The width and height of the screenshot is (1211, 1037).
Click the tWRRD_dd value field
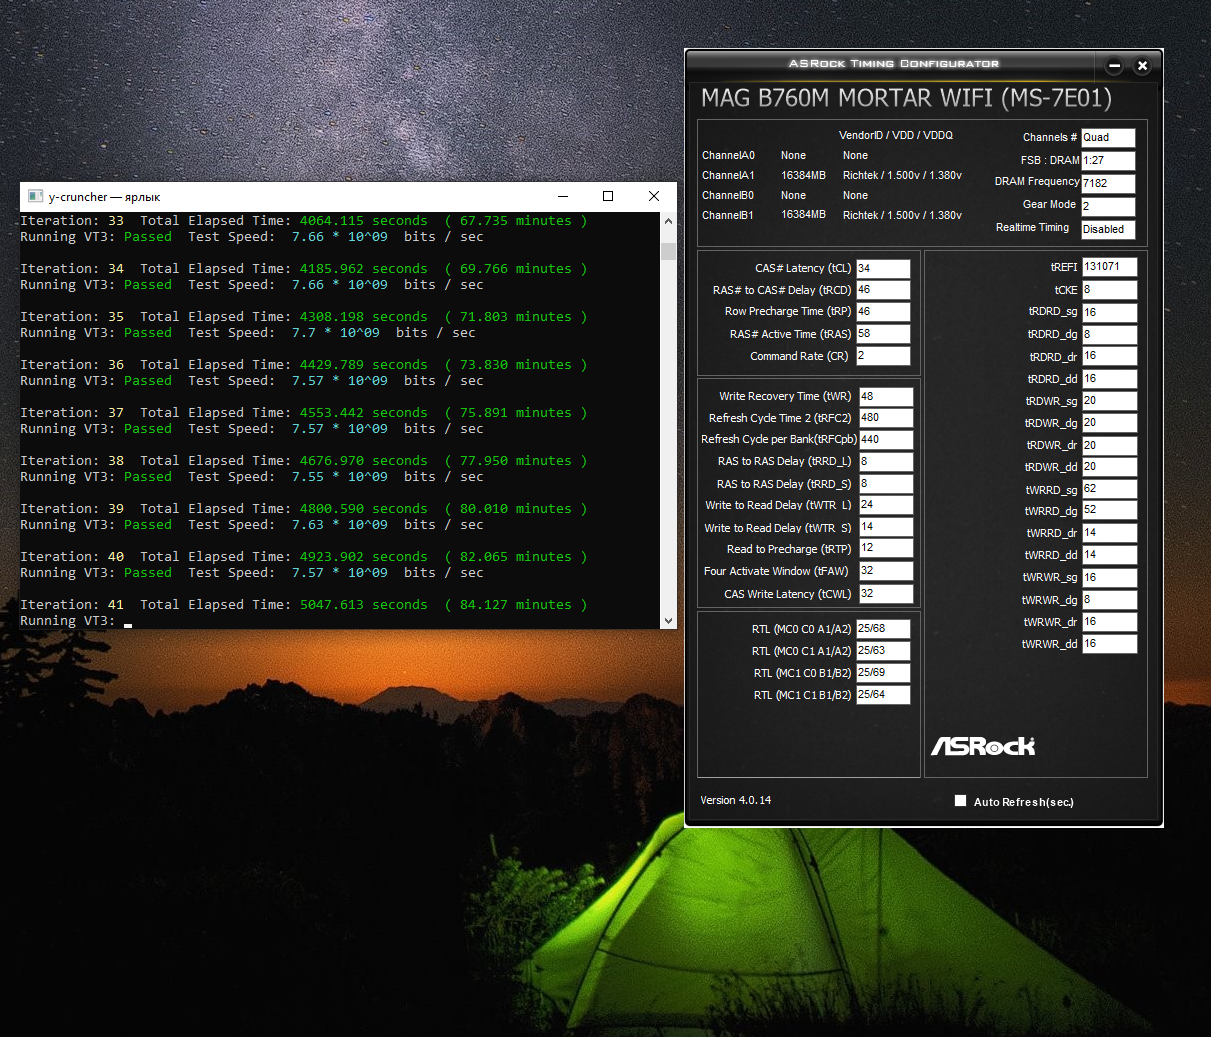pyautogui.click(x=1109, y=555)
